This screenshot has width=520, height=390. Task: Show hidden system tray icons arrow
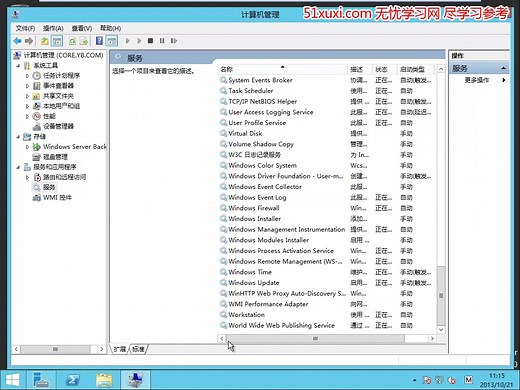point(414,380)
